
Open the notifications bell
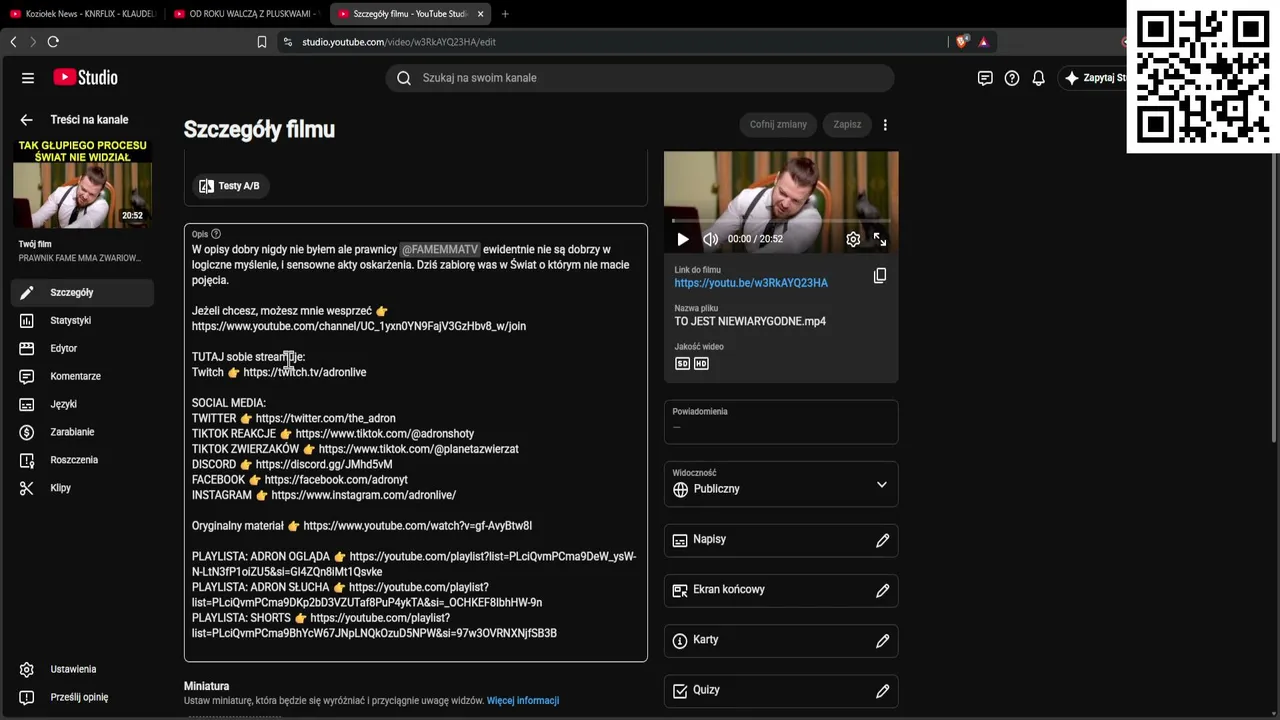(1039, 78)
